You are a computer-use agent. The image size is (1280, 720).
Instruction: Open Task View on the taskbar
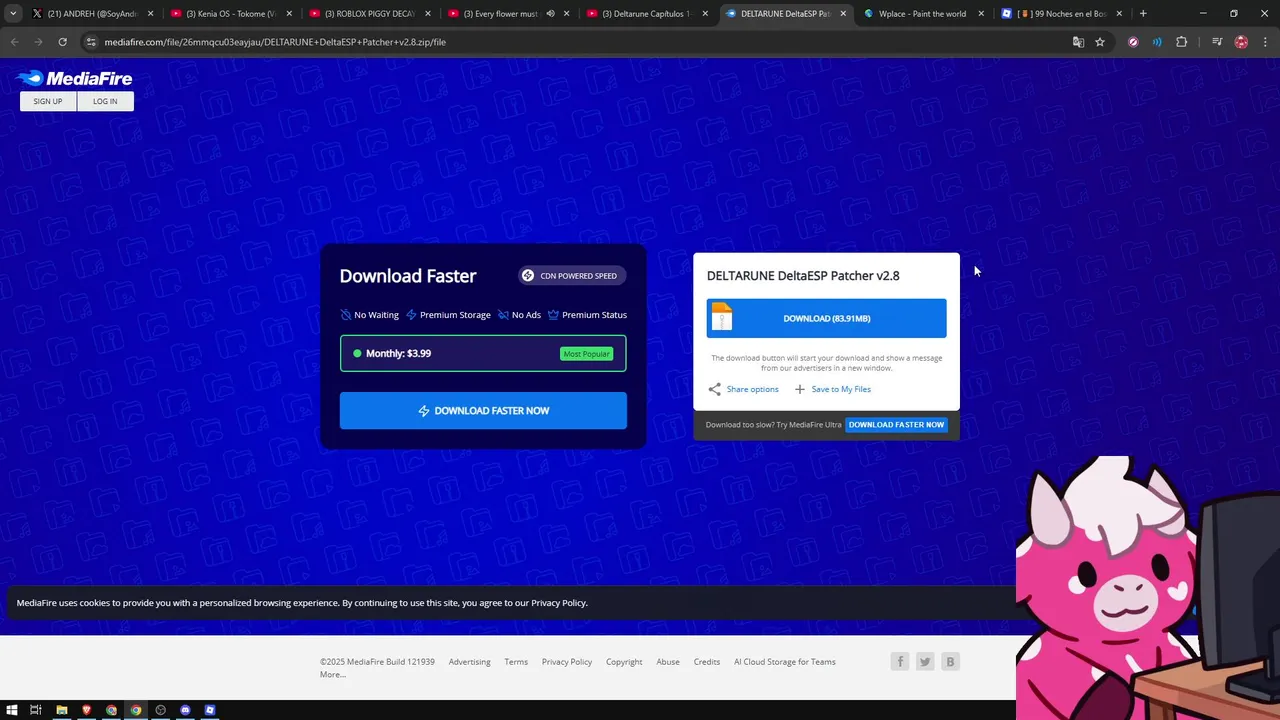[x=36, y=710]
